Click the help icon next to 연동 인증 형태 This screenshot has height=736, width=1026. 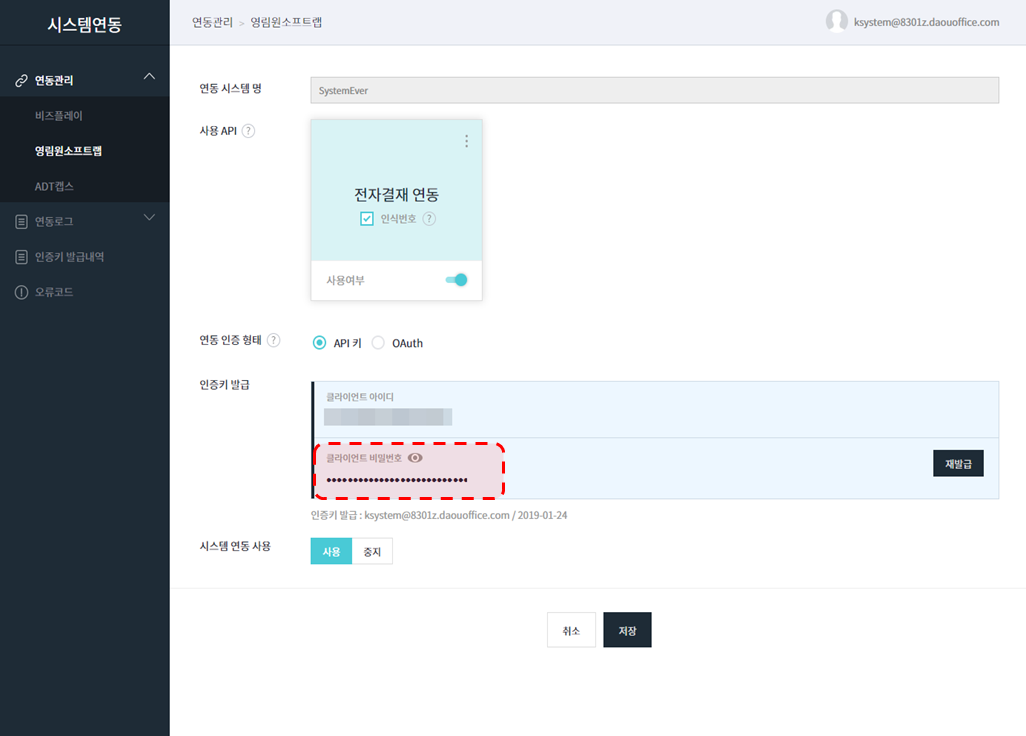[274, 340]
